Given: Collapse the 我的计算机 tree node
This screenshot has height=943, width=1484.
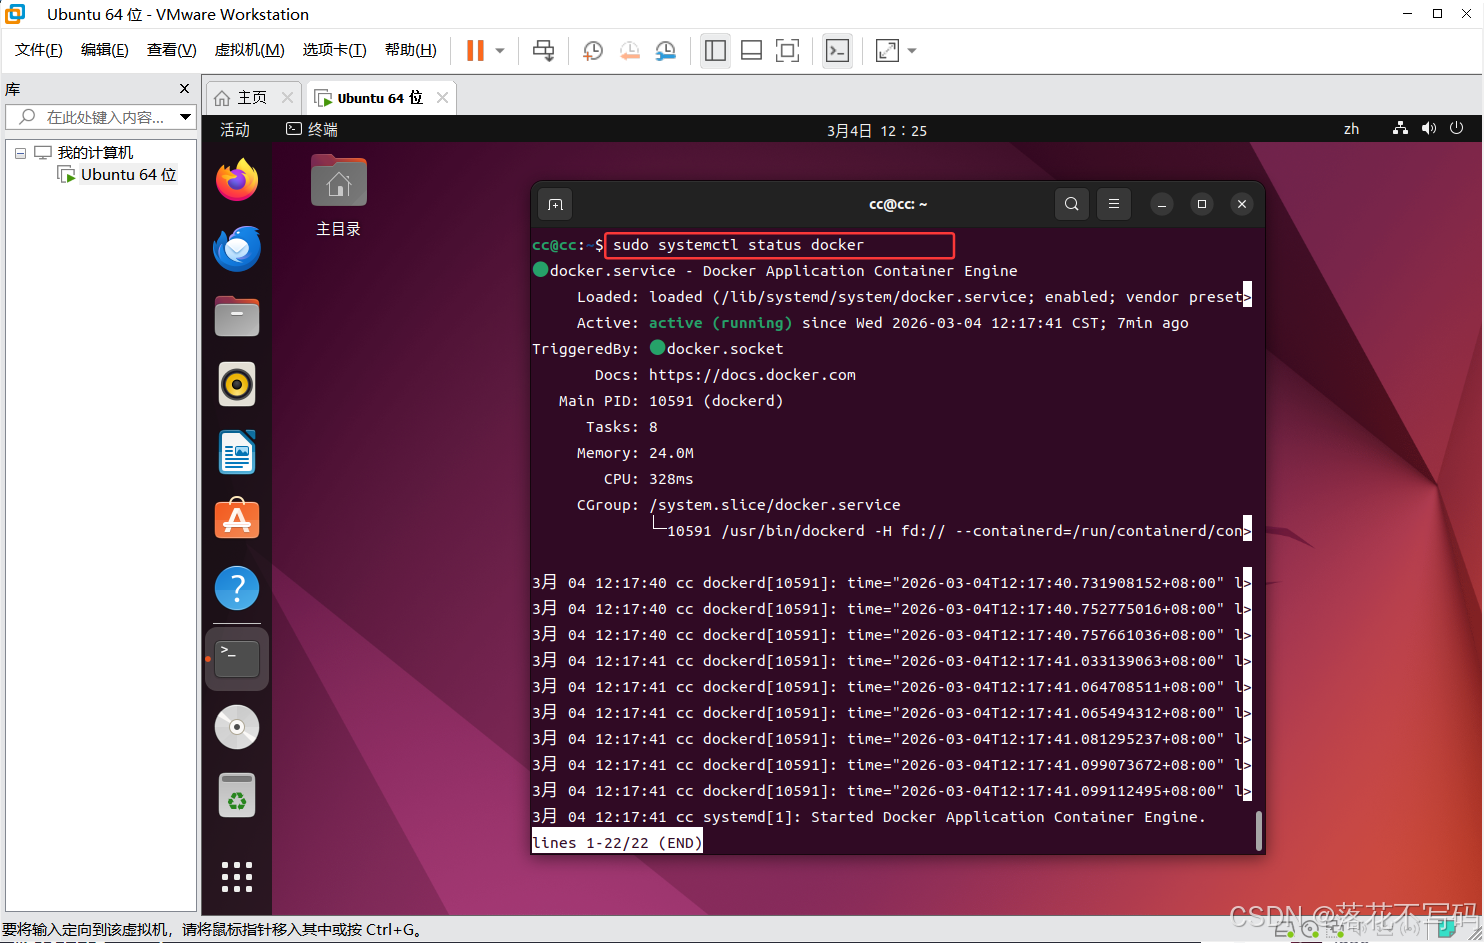Looking at the screenshot, I should [x=20, y=153].
